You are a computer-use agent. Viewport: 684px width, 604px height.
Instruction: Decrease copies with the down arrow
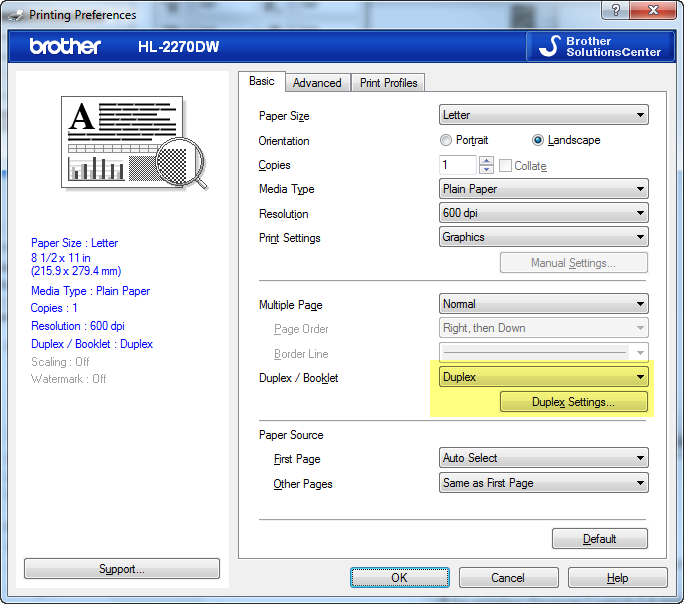[x=487, y=170]
